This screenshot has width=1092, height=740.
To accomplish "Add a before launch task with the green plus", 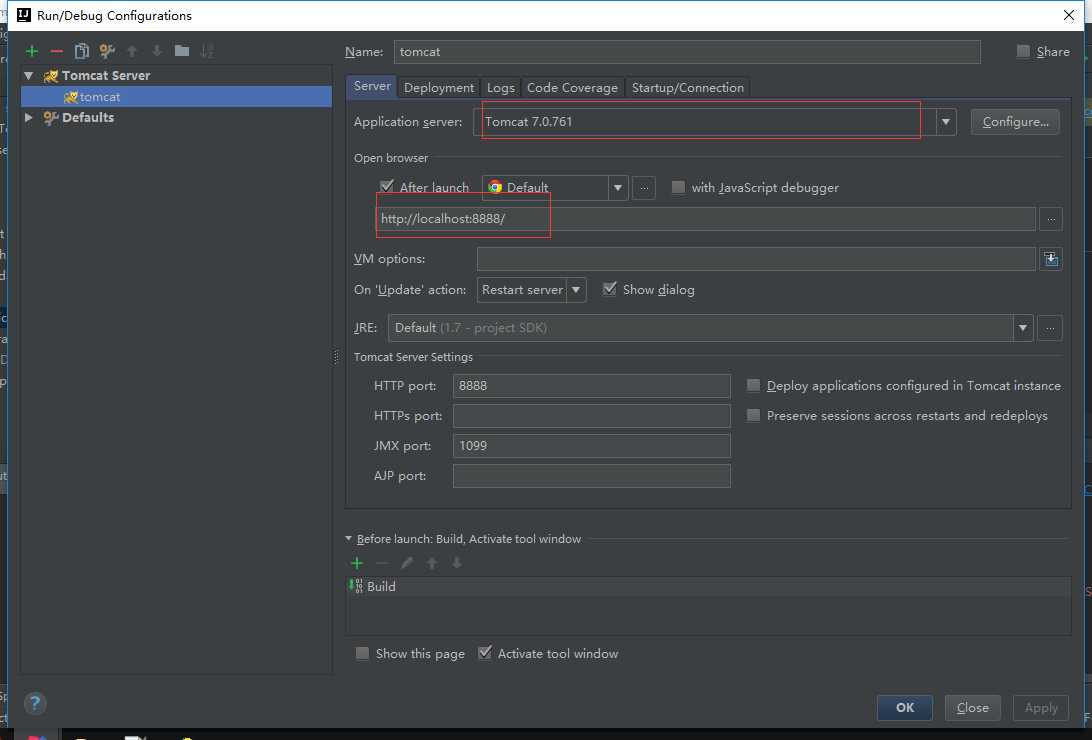I will coord(357,563).
